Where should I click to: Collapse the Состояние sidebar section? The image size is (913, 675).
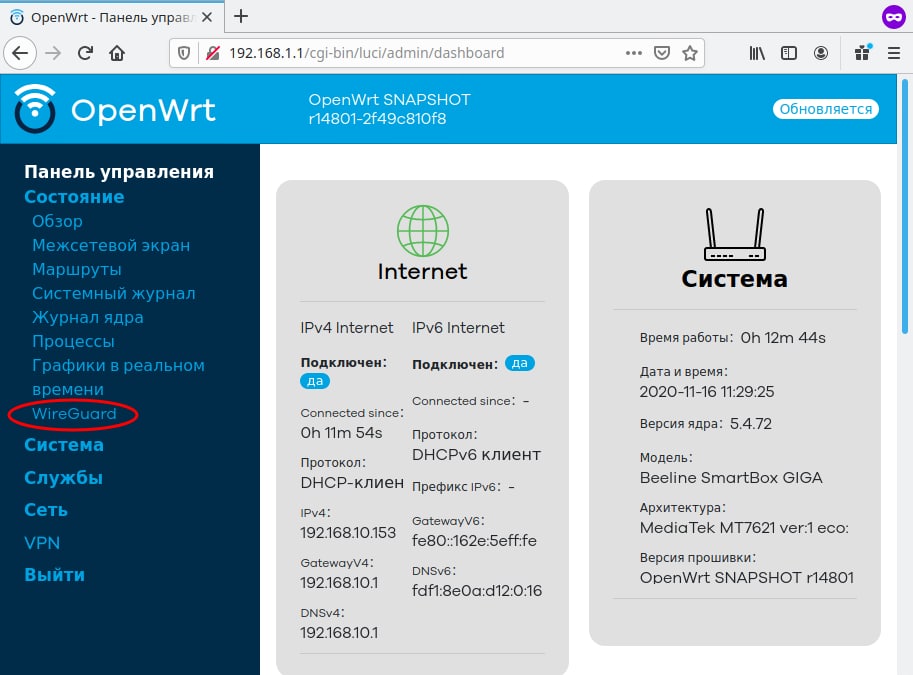tap(74, 197)
